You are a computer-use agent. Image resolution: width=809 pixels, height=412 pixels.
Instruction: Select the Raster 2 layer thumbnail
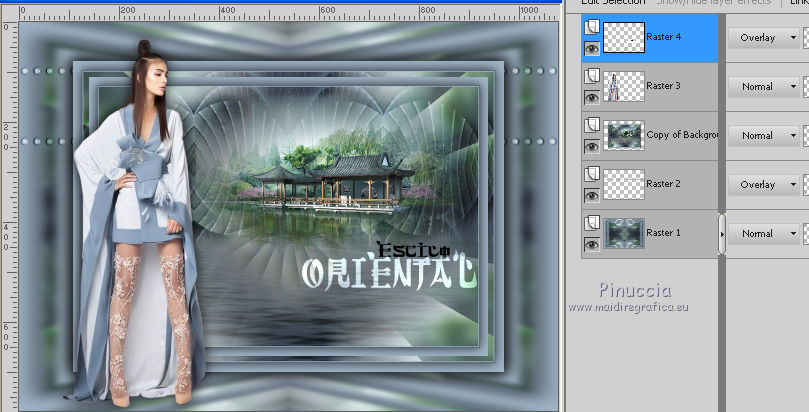pos(624,184)
